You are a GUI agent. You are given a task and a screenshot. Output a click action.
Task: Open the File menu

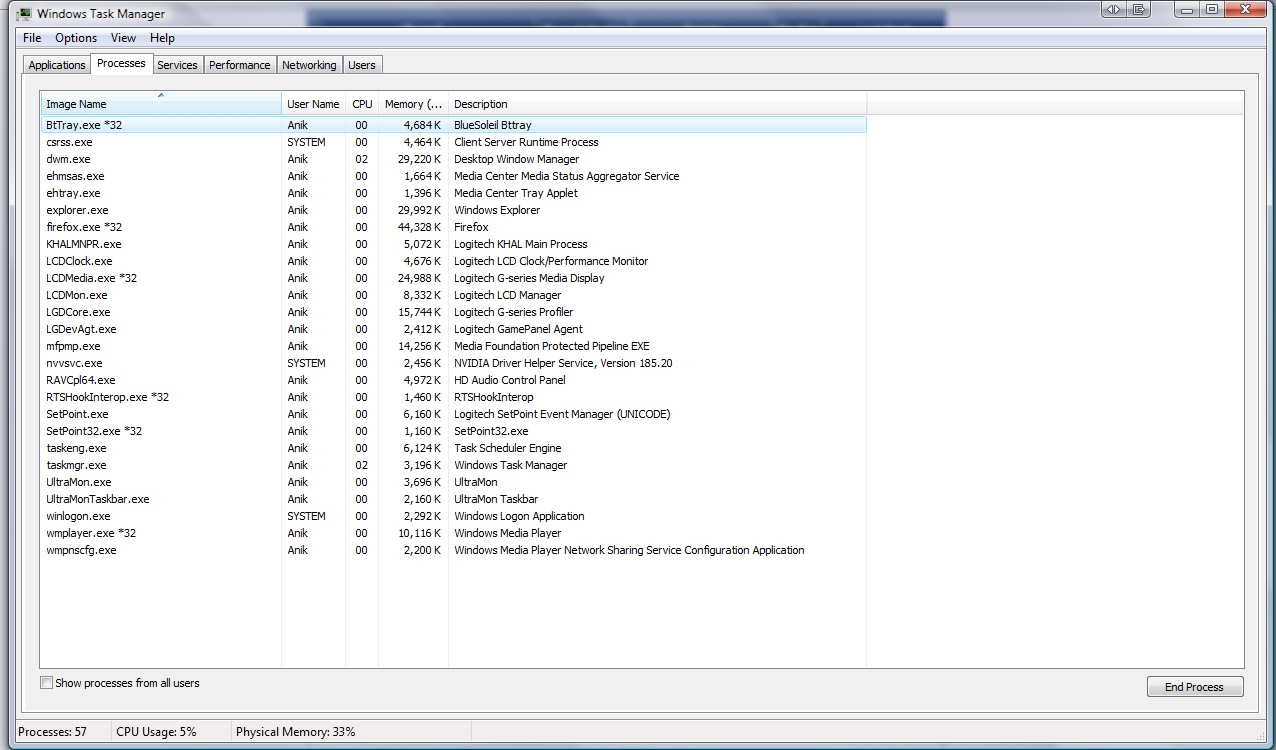32,38
